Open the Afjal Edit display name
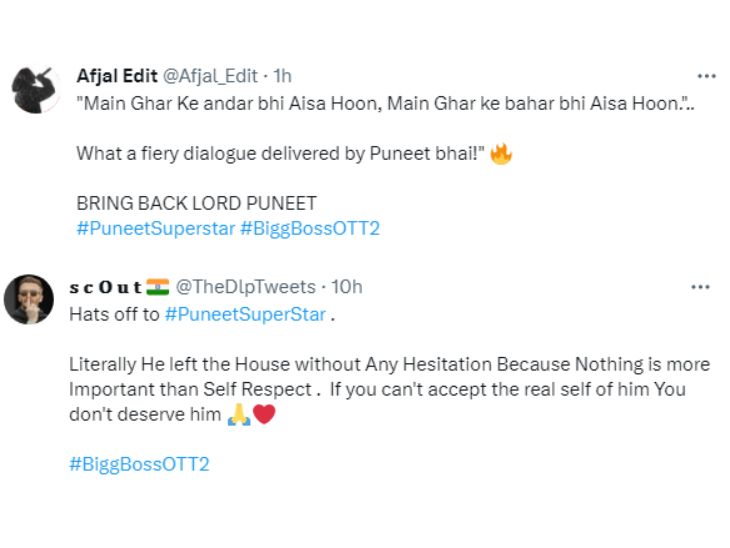This screenshot has width=730, height=548. 116,77
